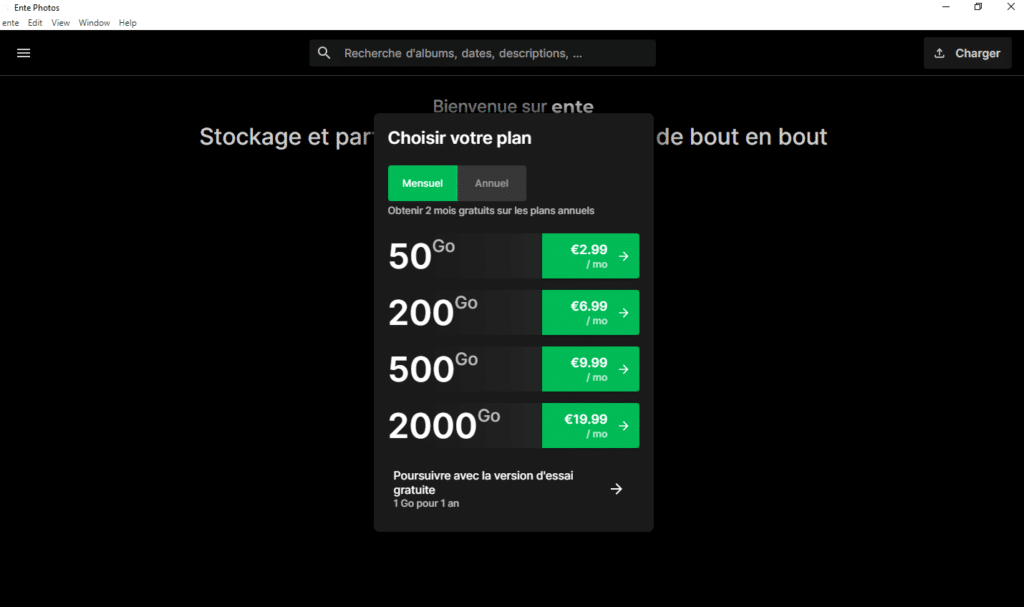Screen dimensions: 1024x607
Task: Switch billing period to Mensuel
Action: (422, 183)
